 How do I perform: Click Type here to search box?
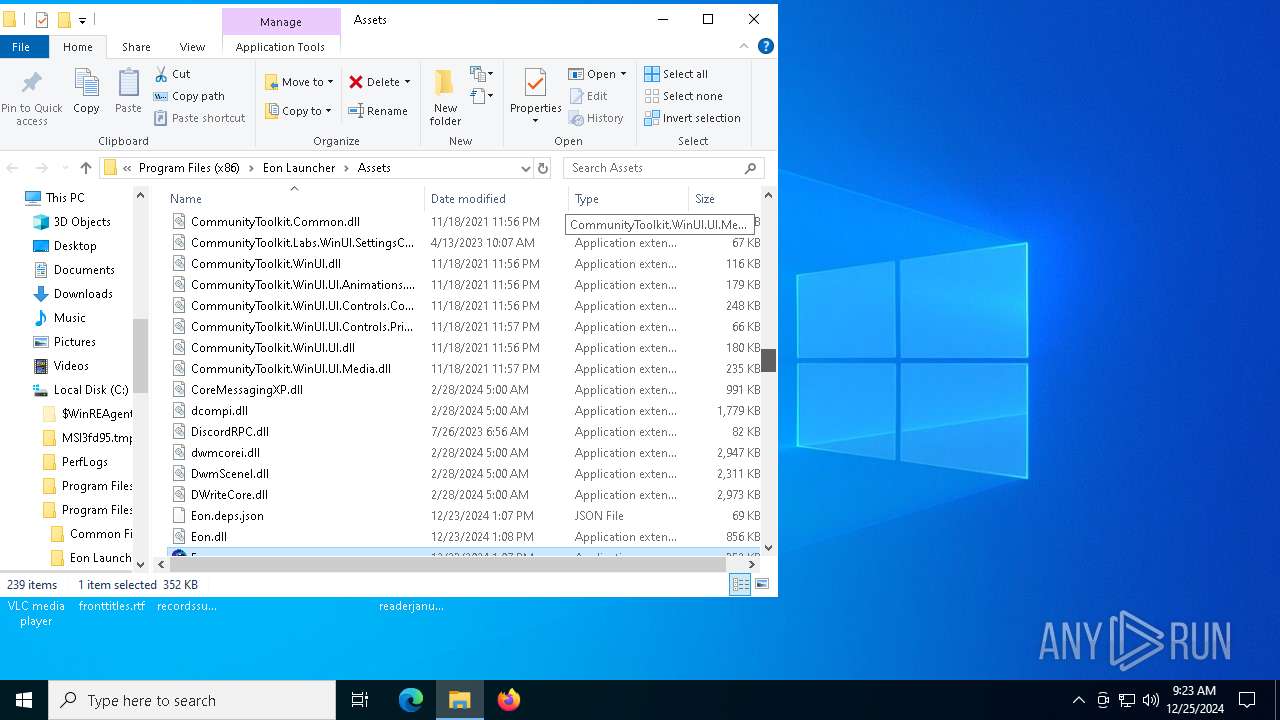[x=192, y=700]
